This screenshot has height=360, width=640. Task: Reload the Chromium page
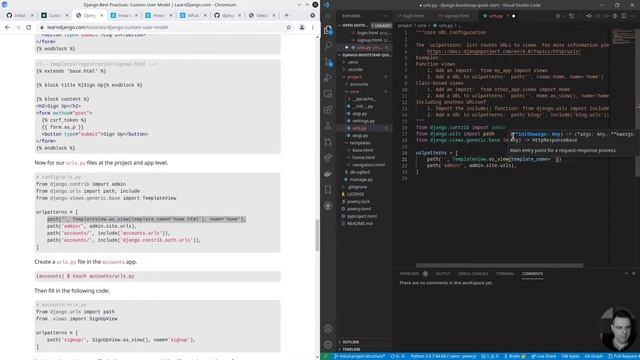click(x=29, y=27)
